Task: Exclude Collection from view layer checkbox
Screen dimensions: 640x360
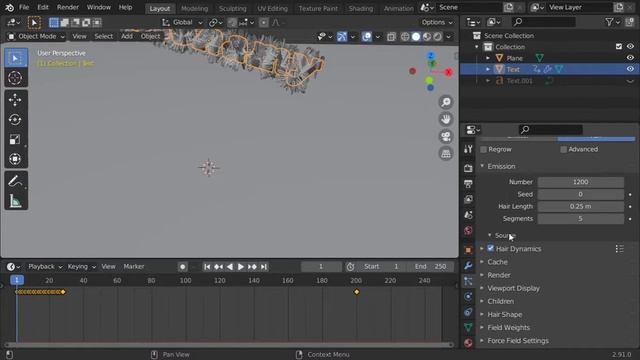Action: [x=619, y=47]
